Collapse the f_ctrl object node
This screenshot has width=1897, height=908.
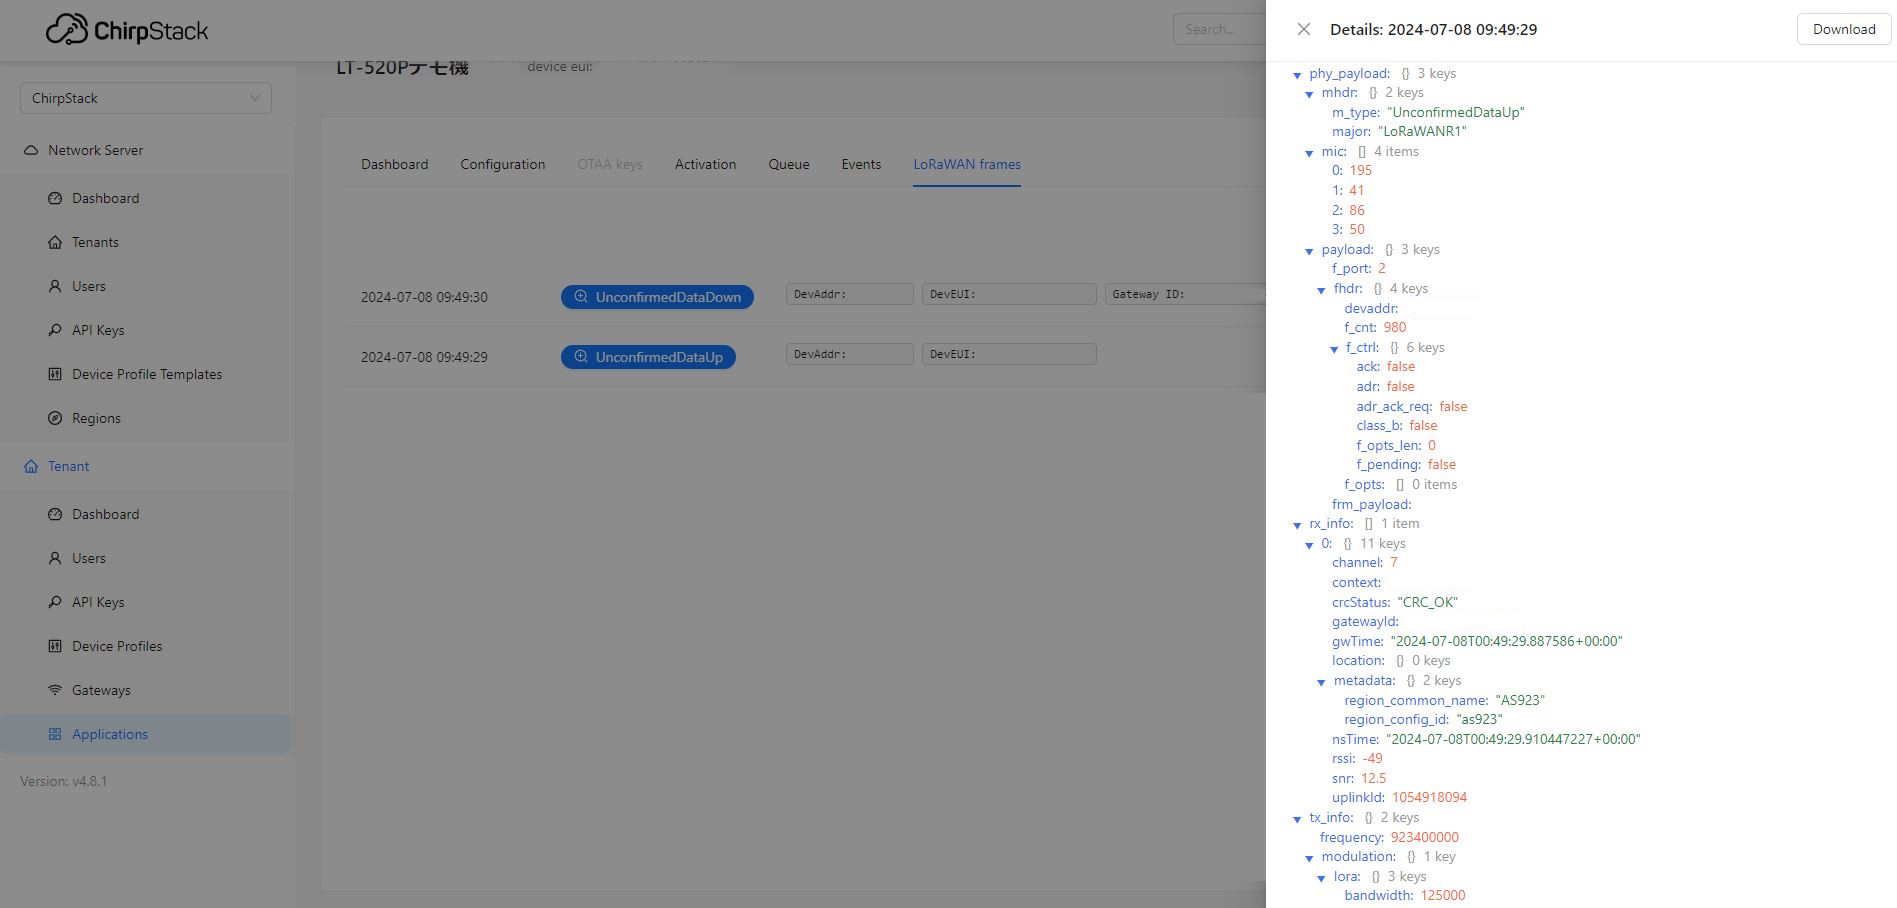click(x=1334, y=349)
